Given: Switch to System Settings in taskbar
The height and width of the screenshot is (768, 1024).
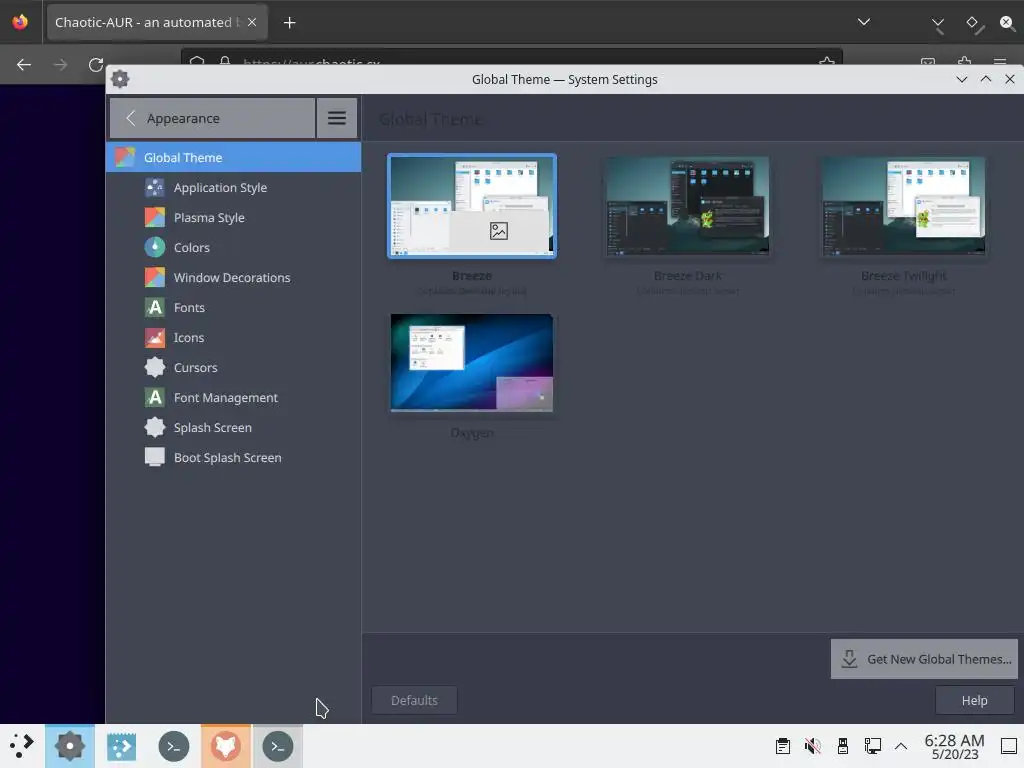Looking at the screenshot, I should point(70,746).
